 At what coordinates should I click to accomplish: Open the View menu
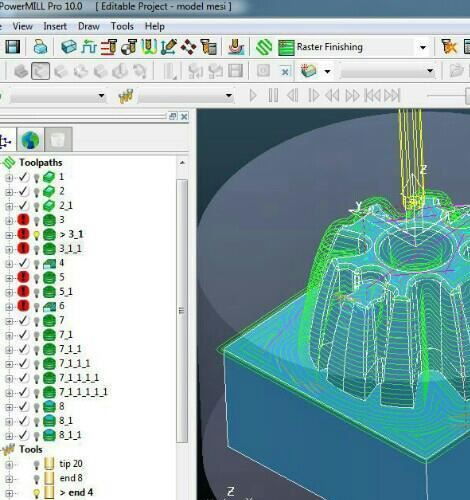point(22,26)
